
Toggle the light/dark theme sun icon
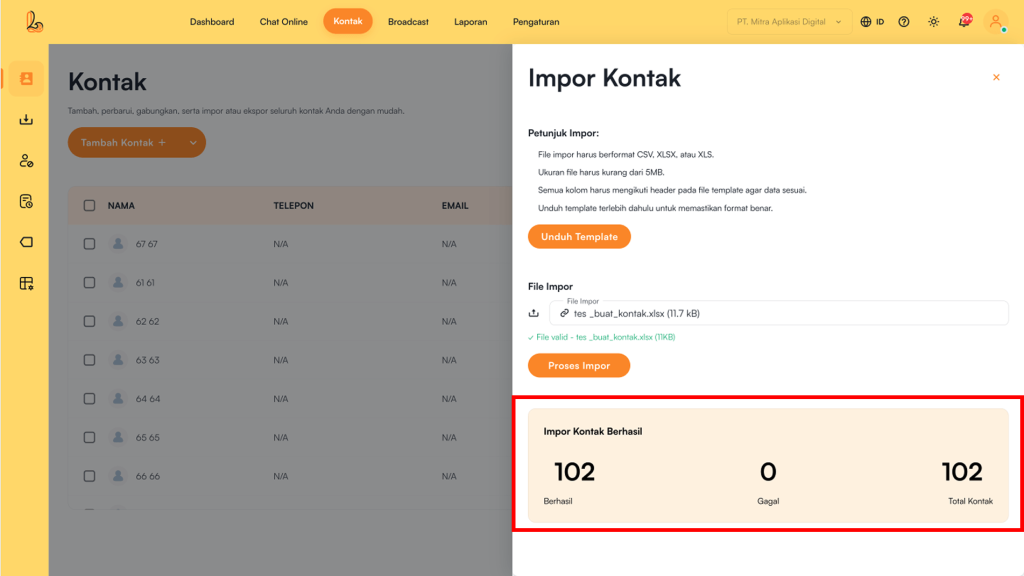(933, 22)
